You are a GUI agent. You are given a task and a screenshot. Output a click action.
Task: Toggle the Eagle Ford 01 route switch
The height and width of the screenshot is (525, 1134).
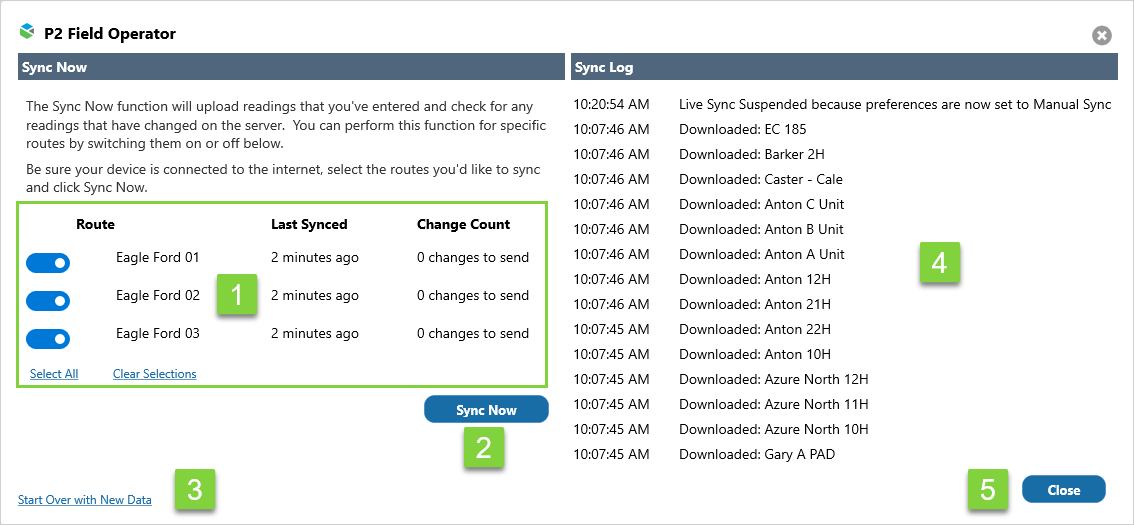coord(48,263)
